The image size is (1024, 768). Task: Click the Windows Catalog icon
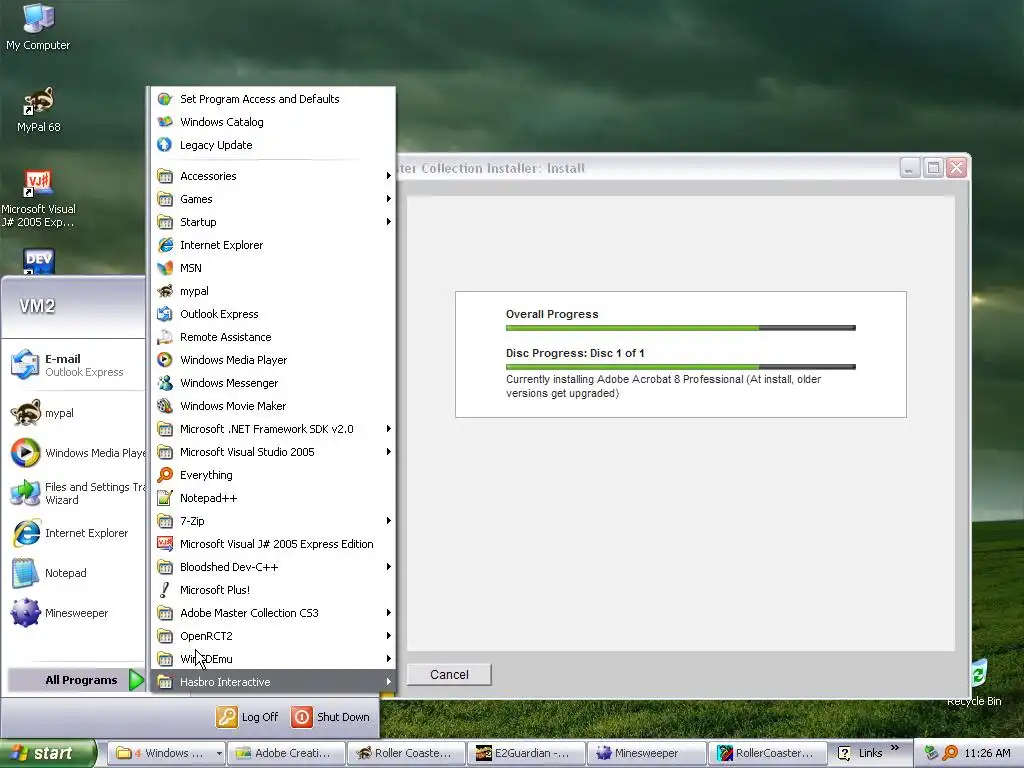(x=165, y=122)
